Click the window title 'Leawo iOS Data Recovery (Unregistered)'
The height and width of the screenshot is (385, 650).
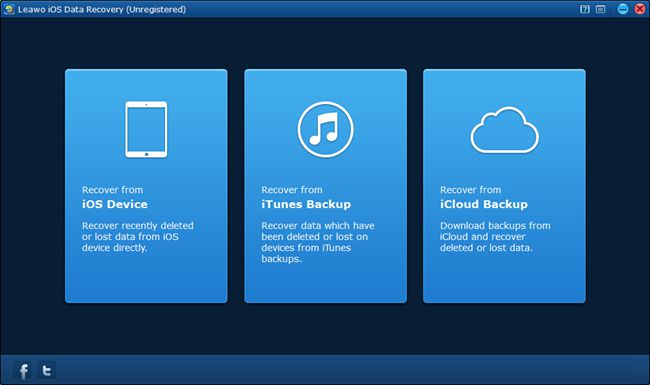point(102,9)
